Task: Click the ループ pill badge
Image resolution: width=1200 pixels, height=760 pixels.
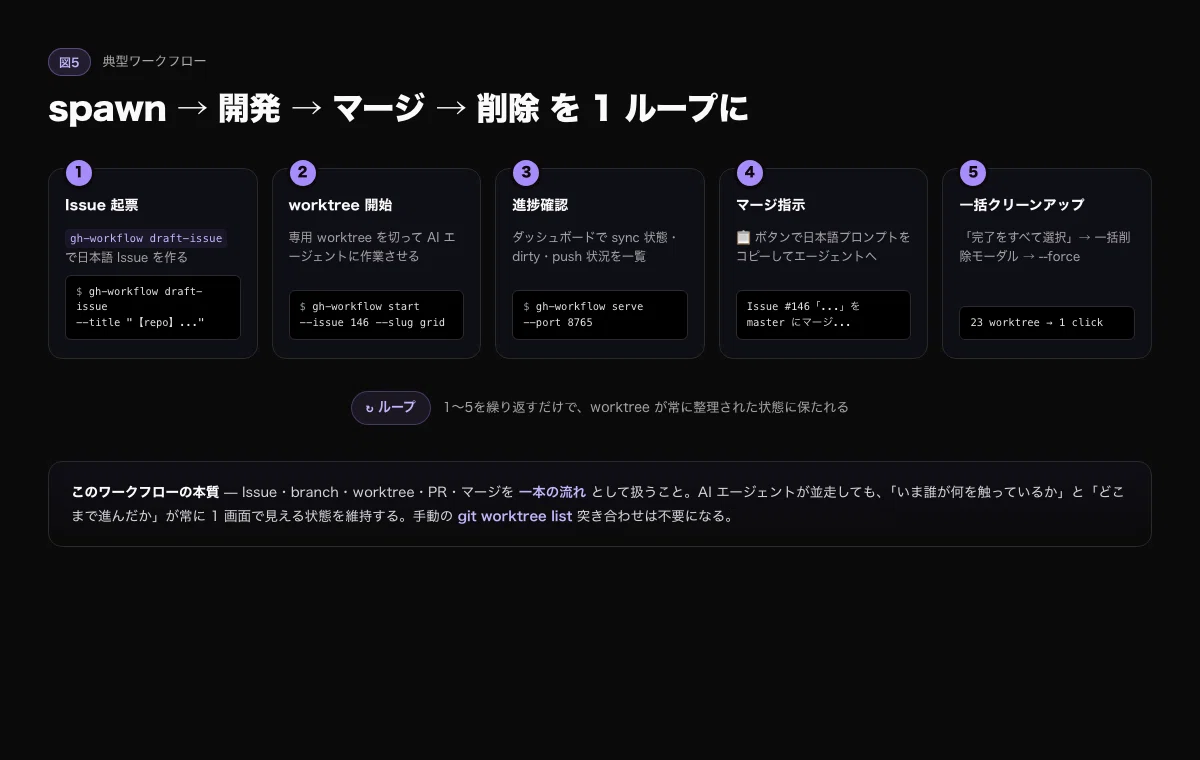Action: pos(391,408)
